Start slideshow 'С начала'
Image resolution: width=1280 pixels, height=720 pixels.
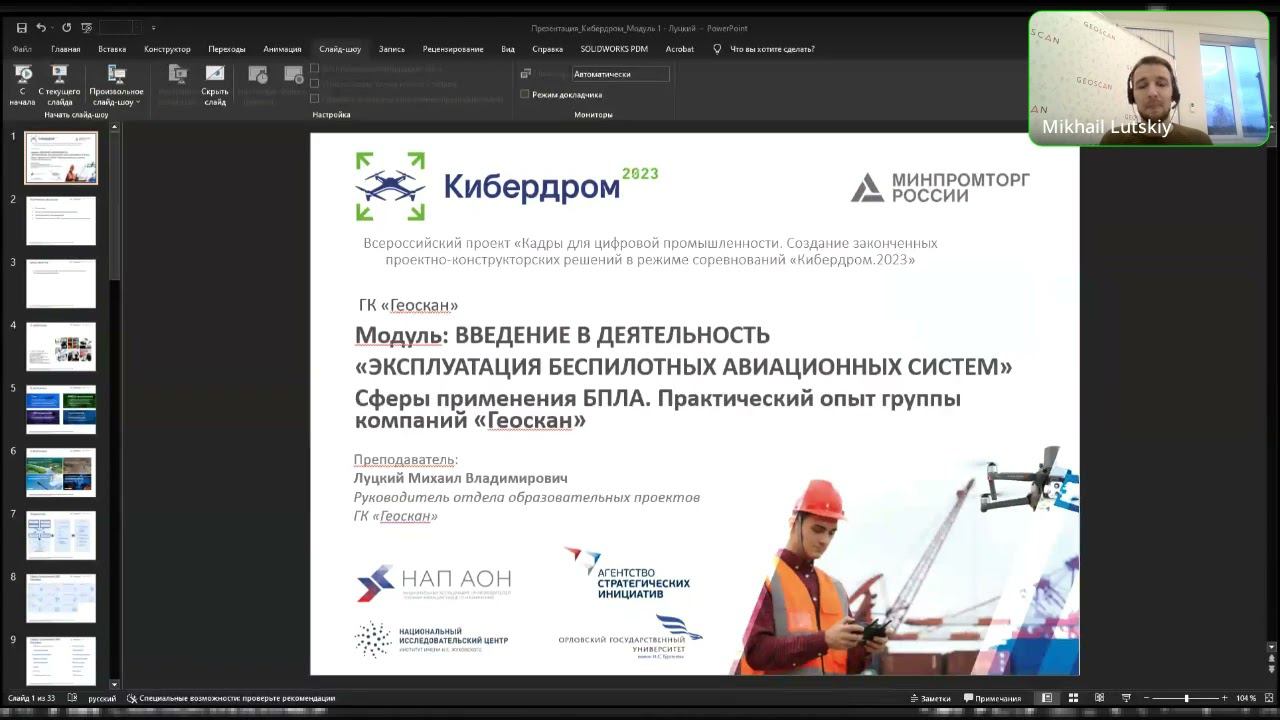pos(22,85)
